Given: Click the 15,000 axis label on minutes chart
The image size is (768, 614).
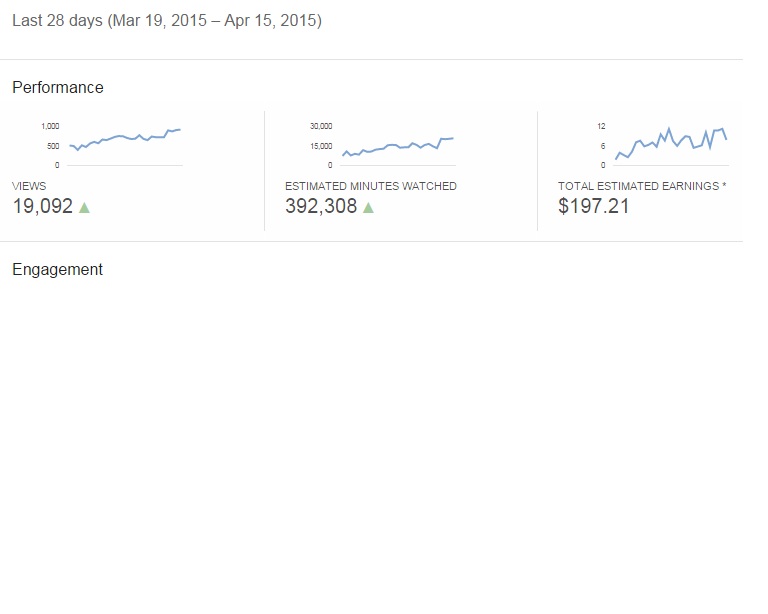Looking at the screenshot, I should [321, 146].
